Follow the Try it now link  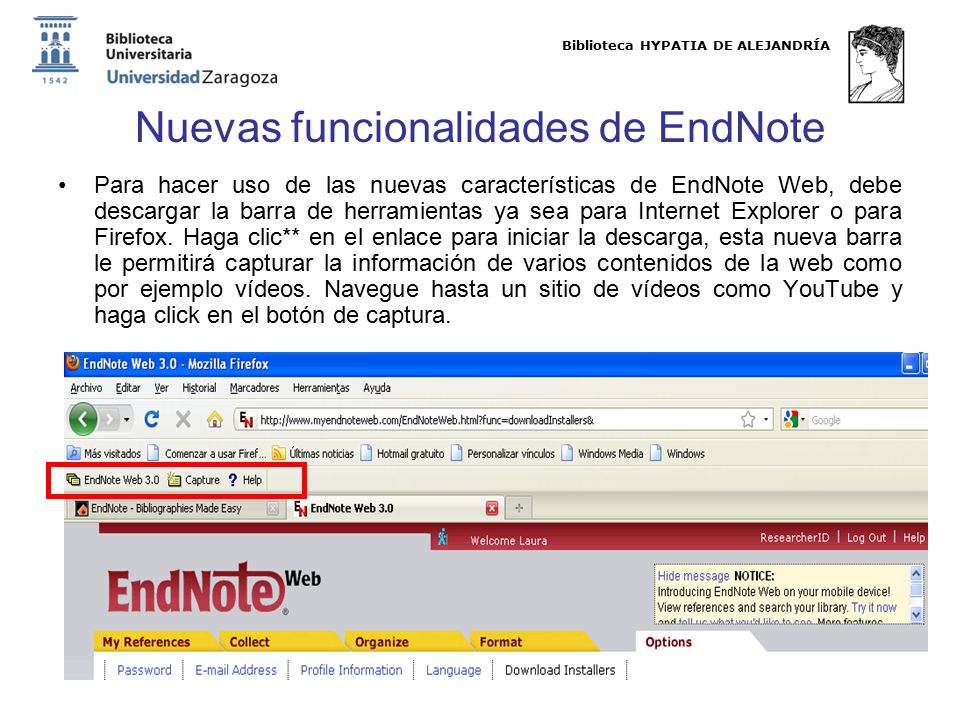point(874,607)
